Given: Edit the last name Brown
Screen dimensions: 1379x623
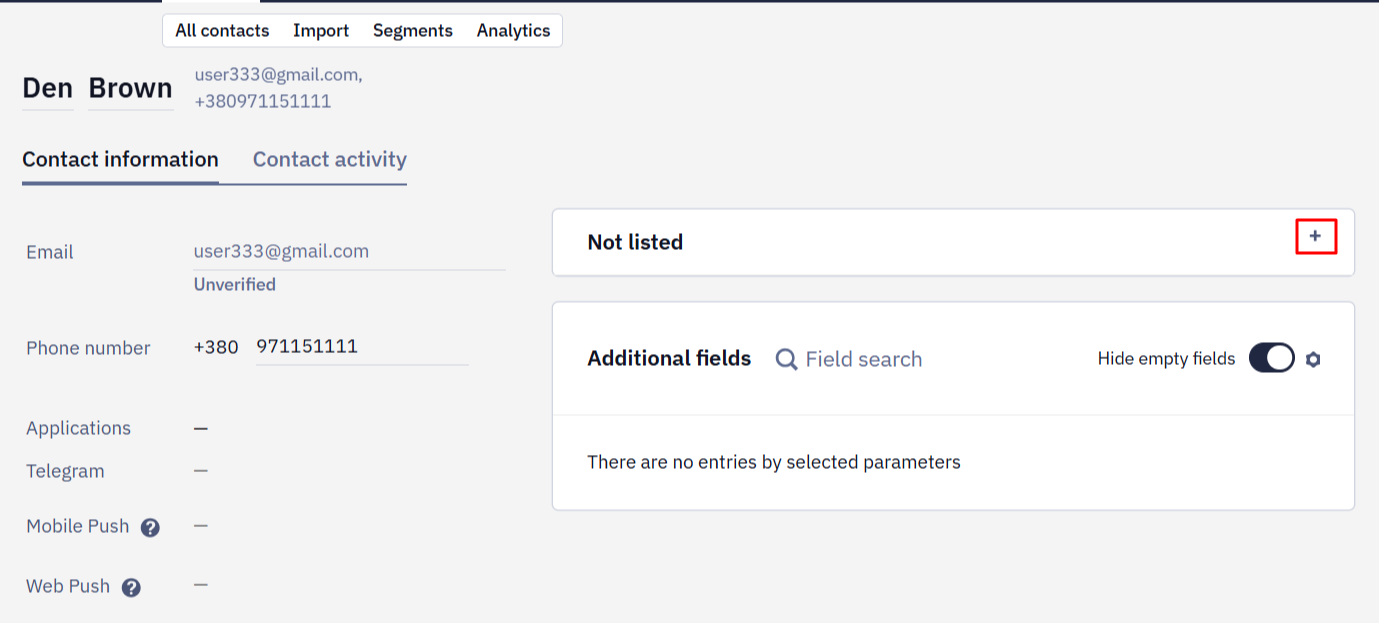Looking at the screenshot, I should pyautogui.click(x=131, y=89).
